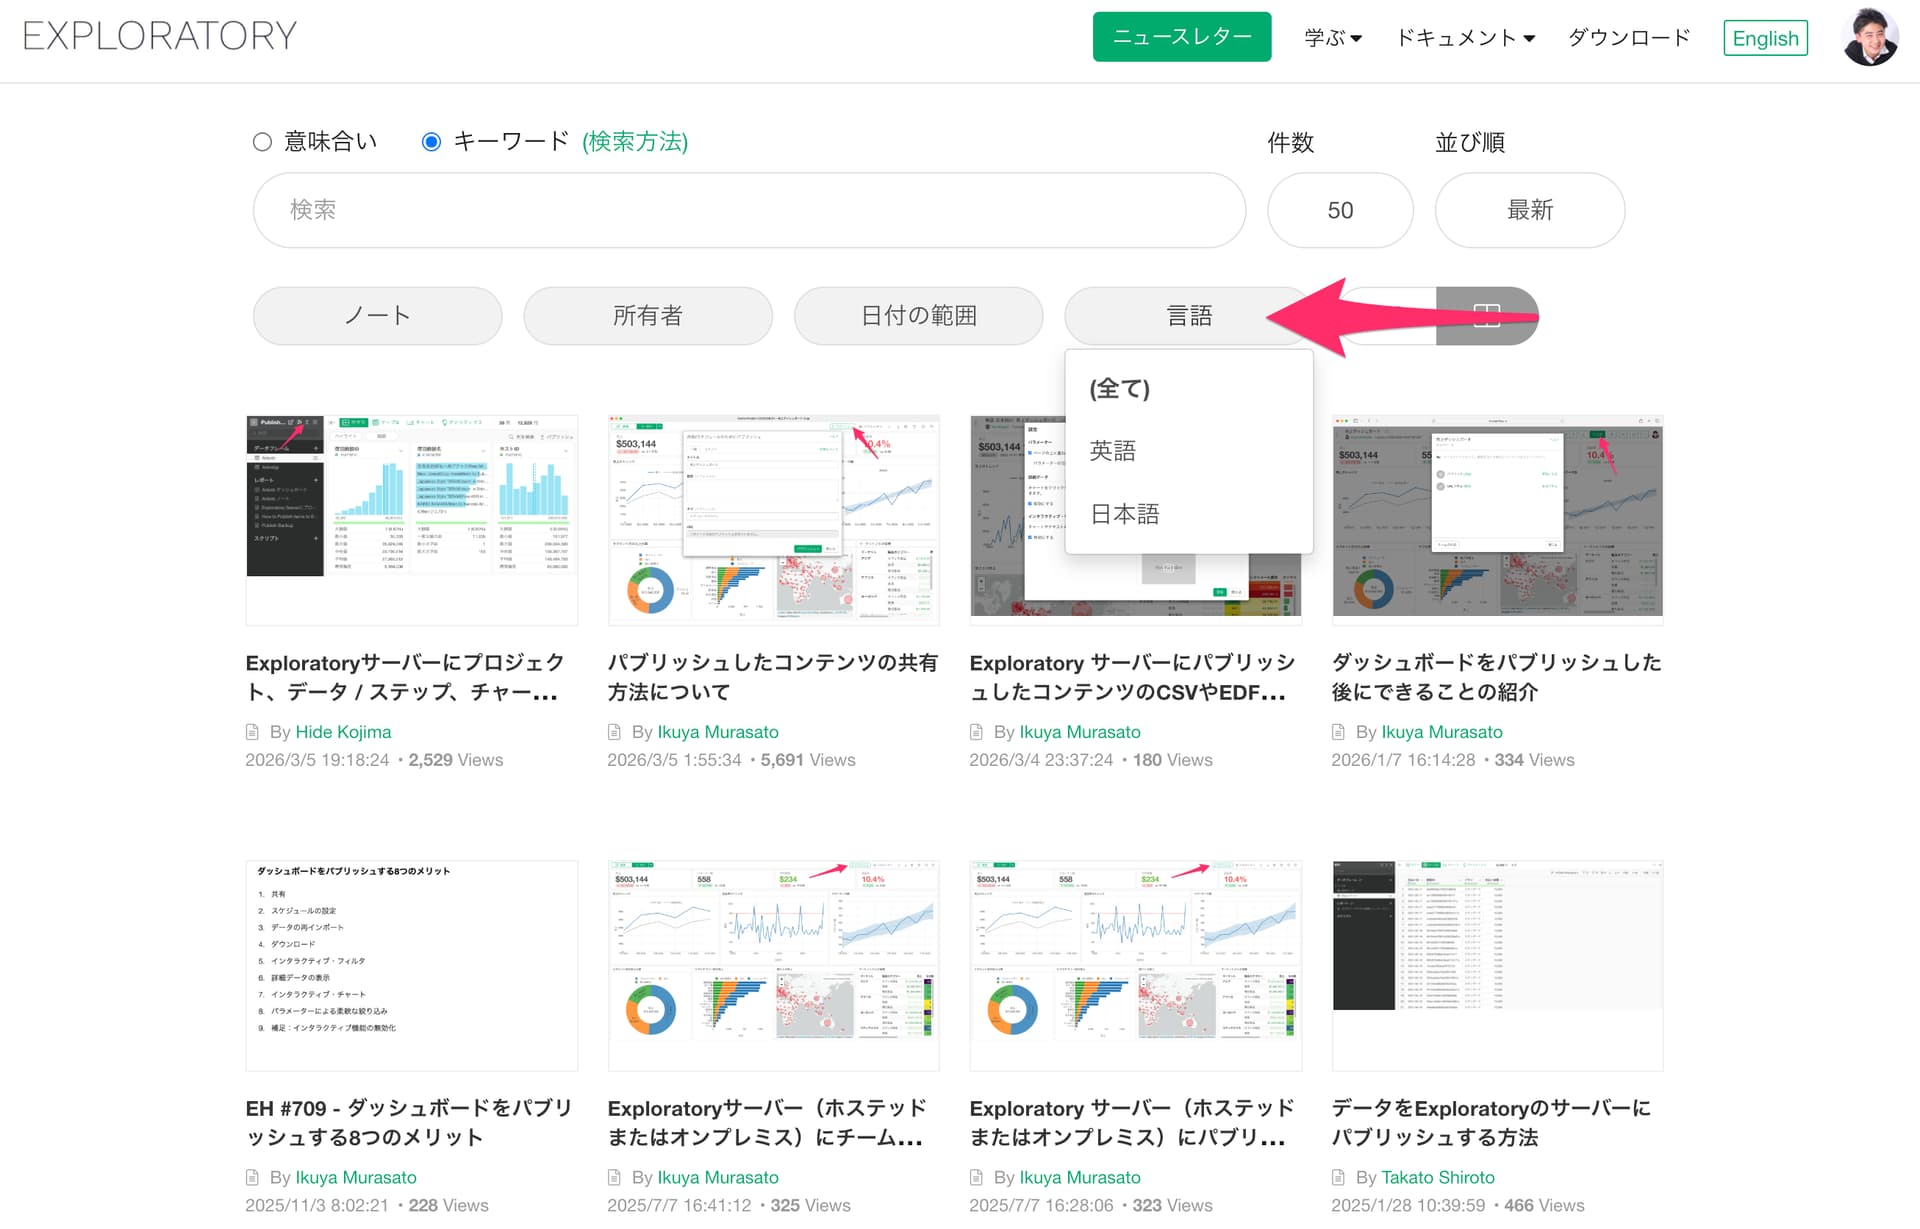The width and height of the screenshot is (1920, 1229).
Task: Open Ikuya Murasato link under 5,691 Views post
Action: [718, 732]
